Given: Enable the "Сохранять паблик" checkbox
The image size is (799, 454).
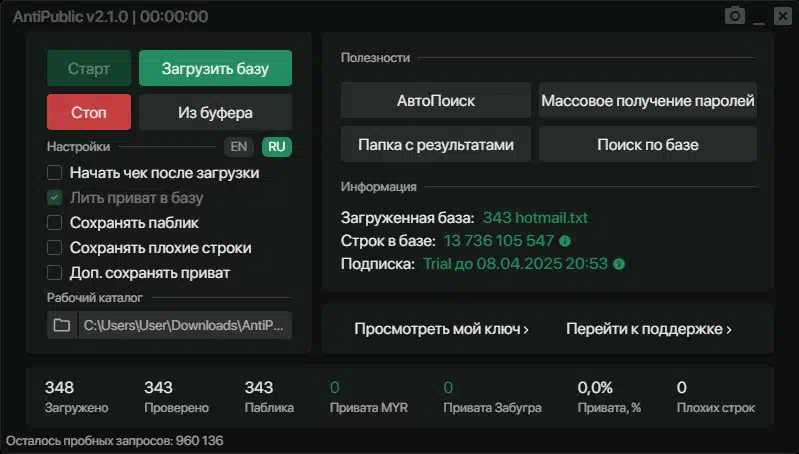Looking at the screenshot, I should coord(55,223).
